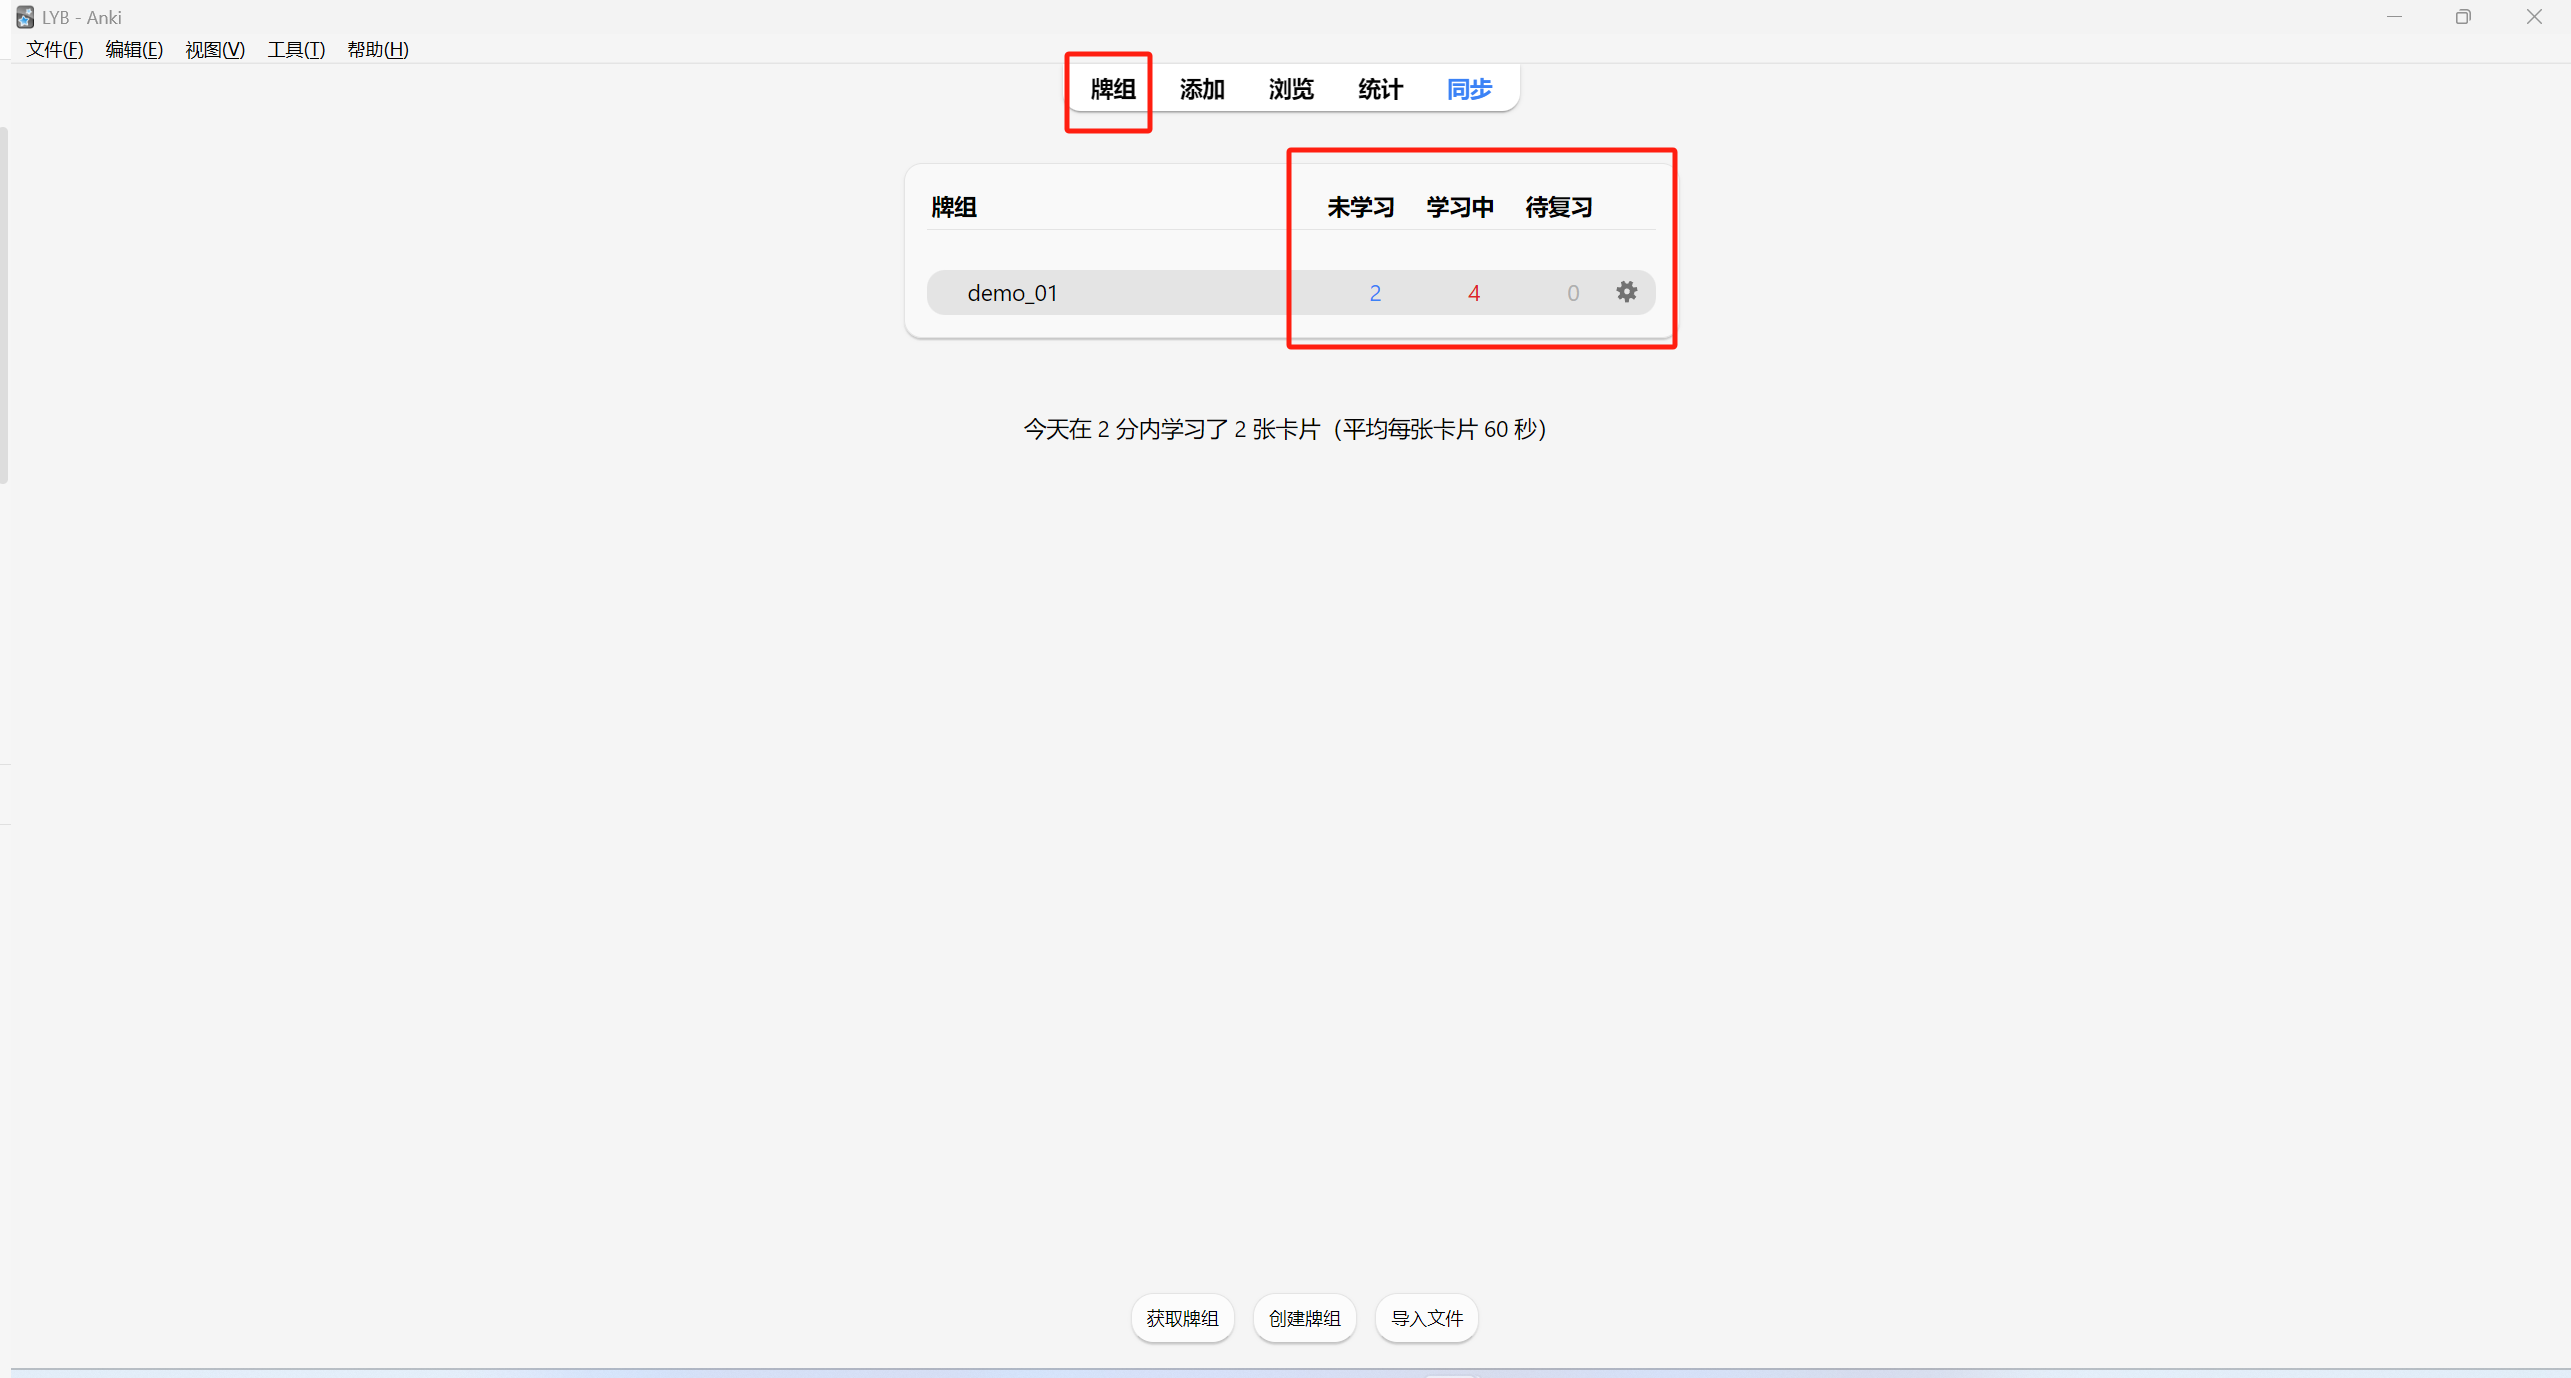The width and height of the screenshot is (2571, 1378).
Task: Switch to the 牌组 decks view
Action: (1112, 89)
